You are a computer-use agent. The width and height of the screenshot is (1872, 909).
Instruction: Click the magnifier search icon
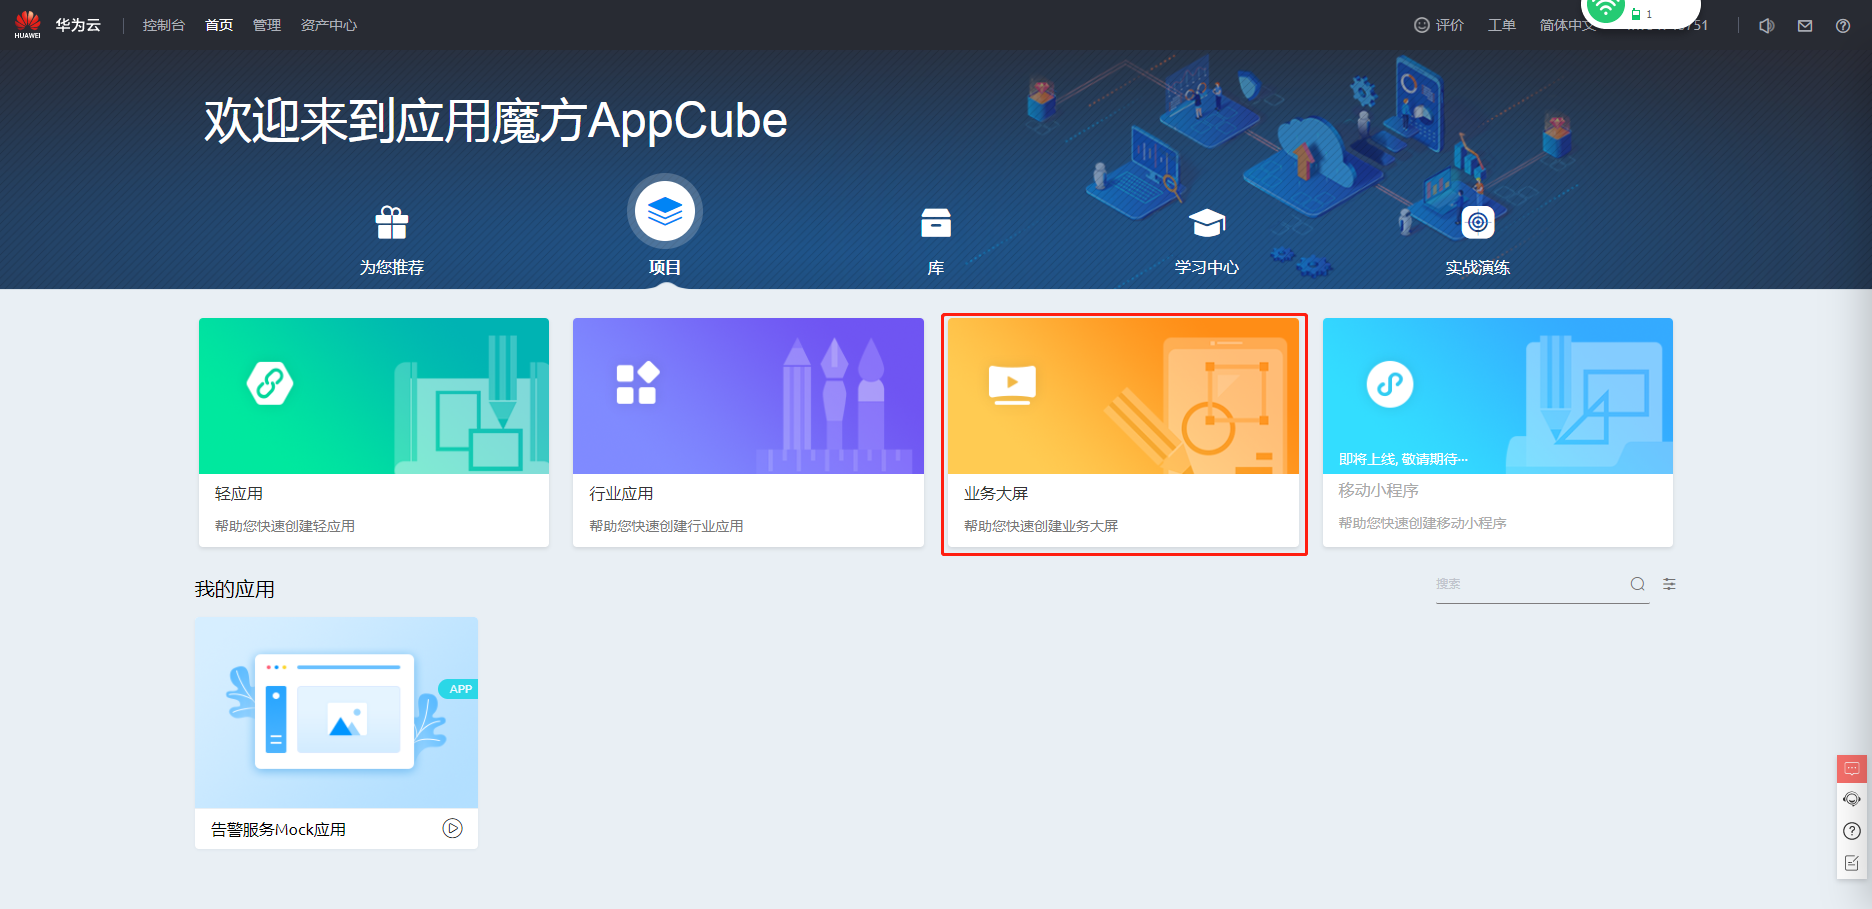1638,584
